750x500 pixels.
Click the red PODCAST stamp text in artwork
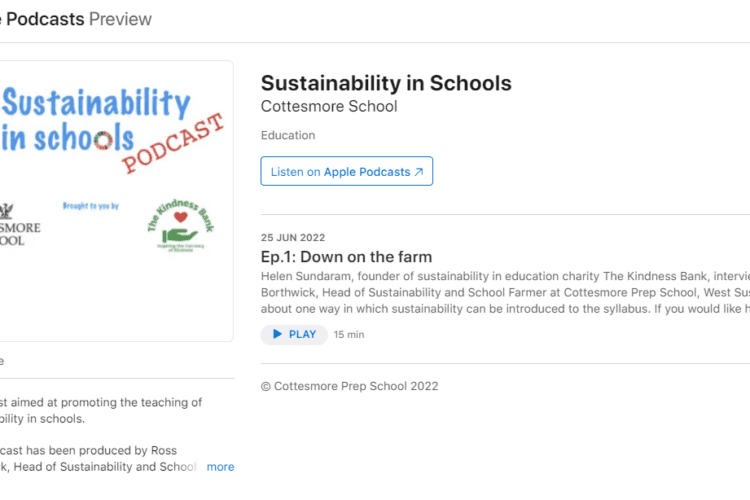173,144
